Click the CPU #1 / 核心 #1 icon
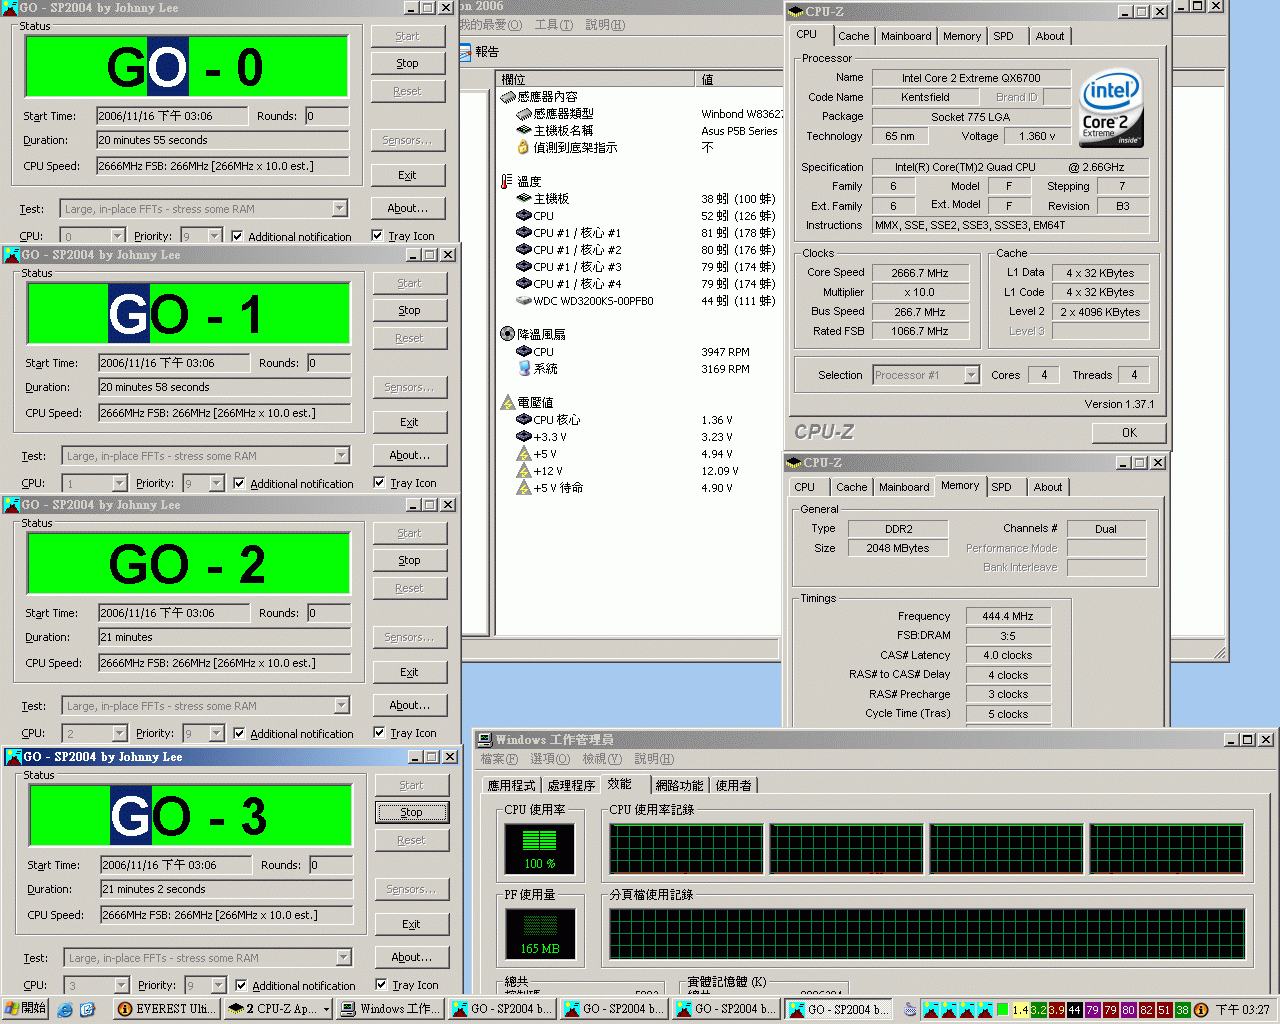The width and height of the screenshot is (1280, 1024). (524, 233)
